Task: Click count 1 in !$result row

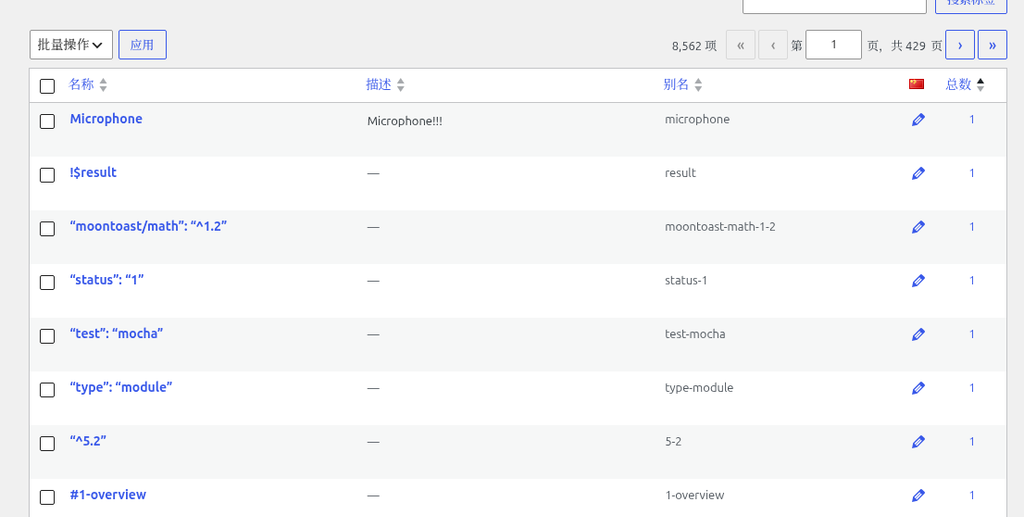Action: click(x=972, y=173)
